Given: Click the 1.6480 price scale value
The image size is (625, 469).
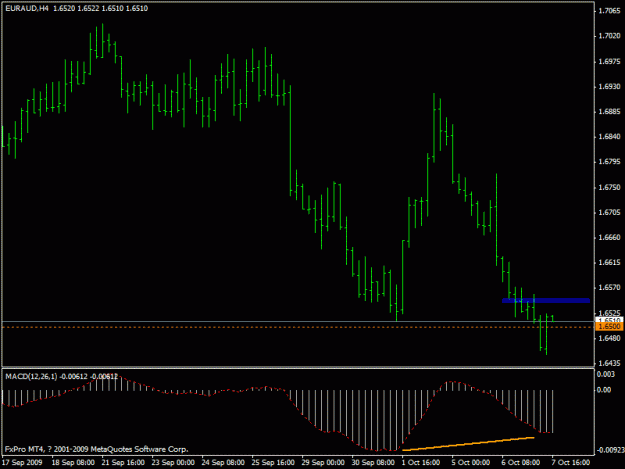Looking at the screenshot, I should click(609, 338).
